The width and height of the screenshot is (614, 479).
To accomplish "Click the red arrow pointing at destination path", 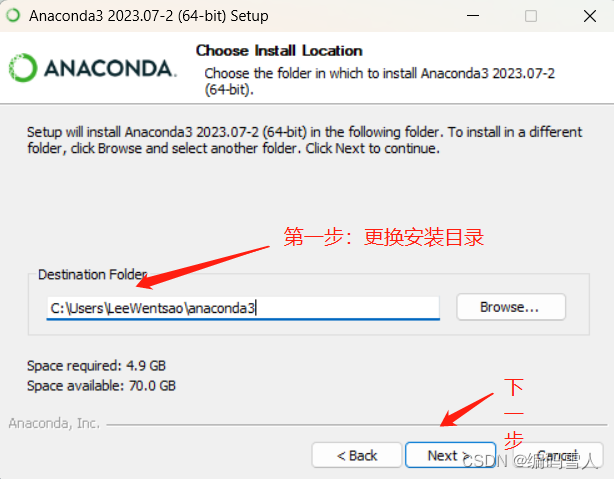I will point(202,267).
